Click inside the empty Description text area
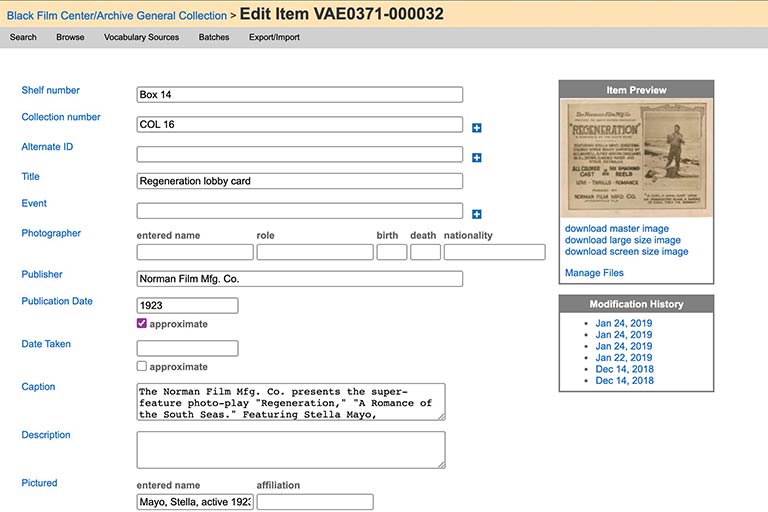This screenshot has height=512, width=768. point(290,449)
